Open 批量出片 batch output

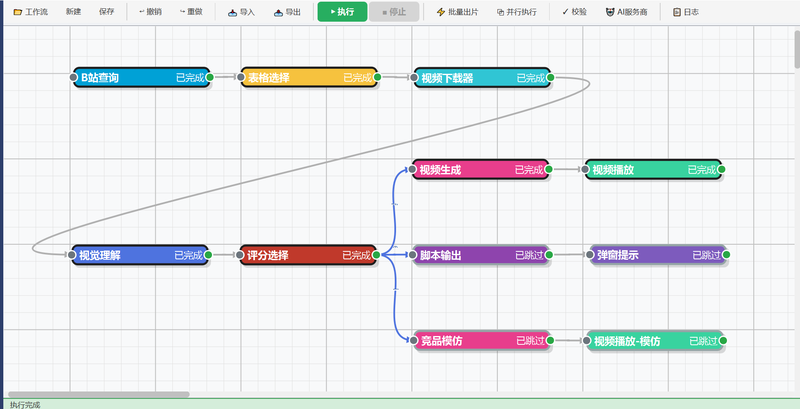pos(457,12)
